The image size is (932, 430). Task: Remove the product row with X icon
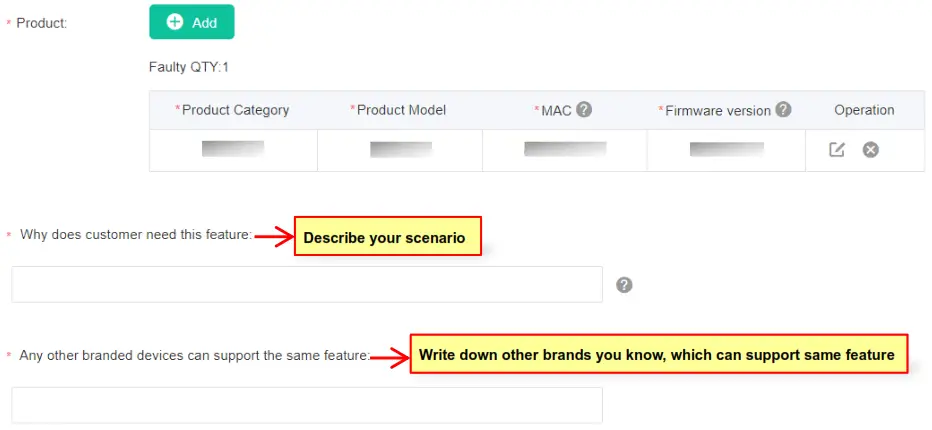871,150
